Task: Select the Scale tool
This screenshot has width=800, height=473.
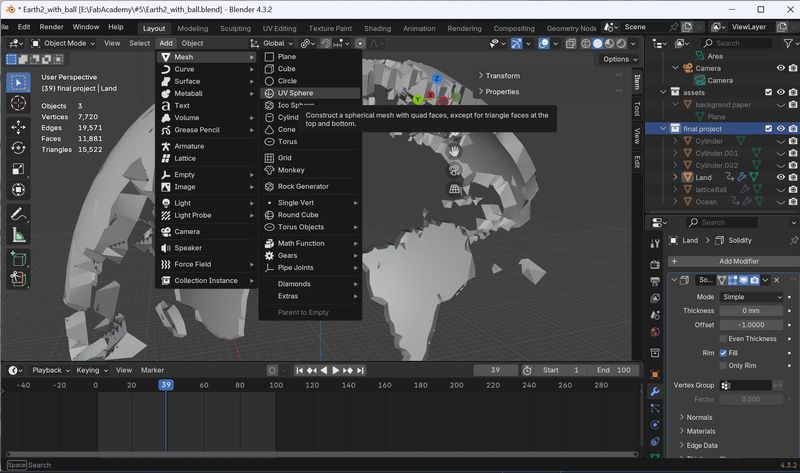Action: pyautogui.click(x=18, y=169)
